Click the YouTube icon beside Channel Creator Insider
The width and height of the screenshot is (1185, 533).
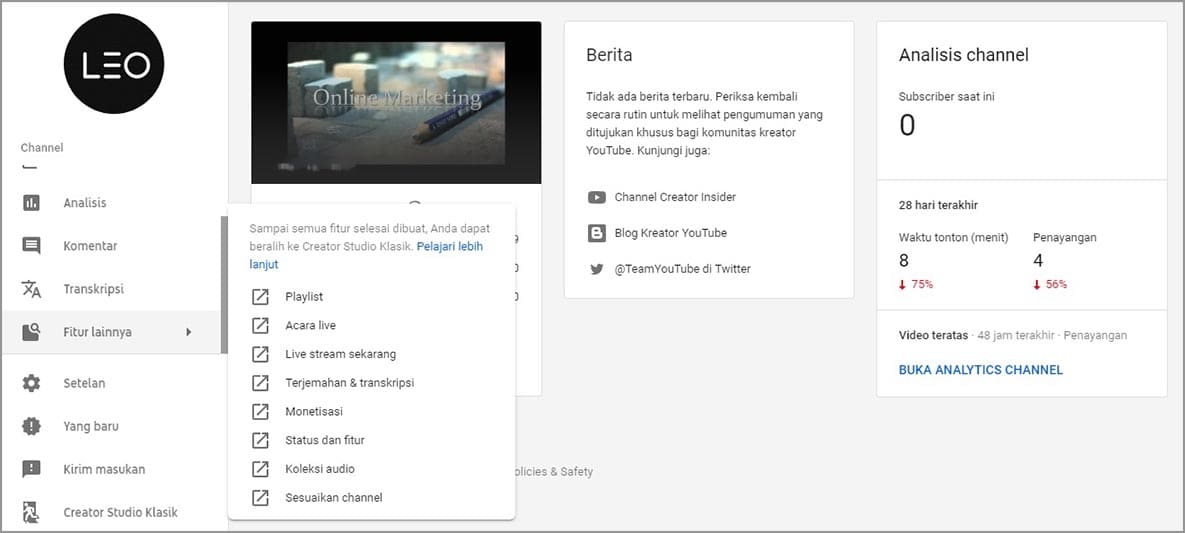pos(597,198)
